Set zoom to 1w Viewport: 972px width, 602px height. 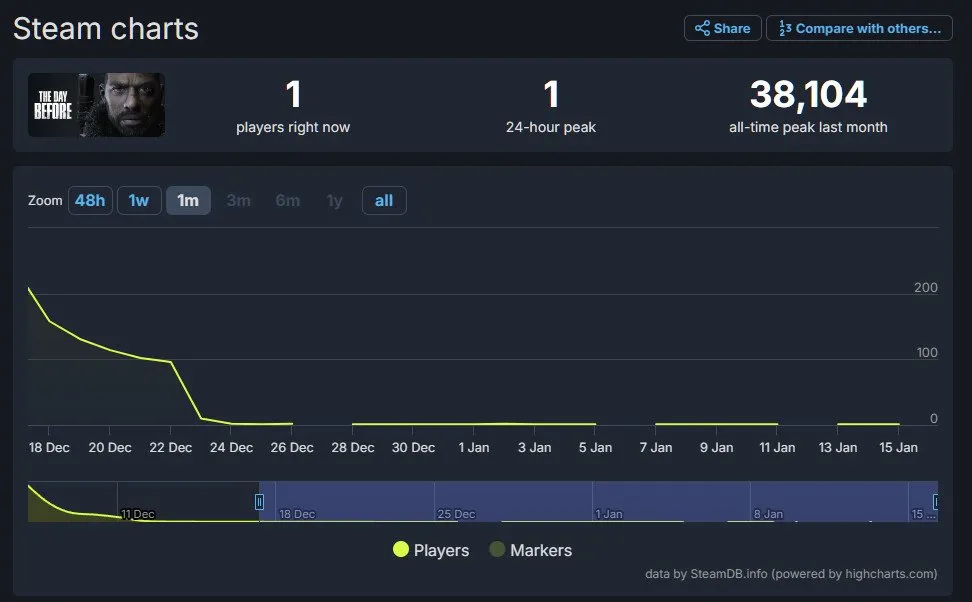(x=139, y=200)
